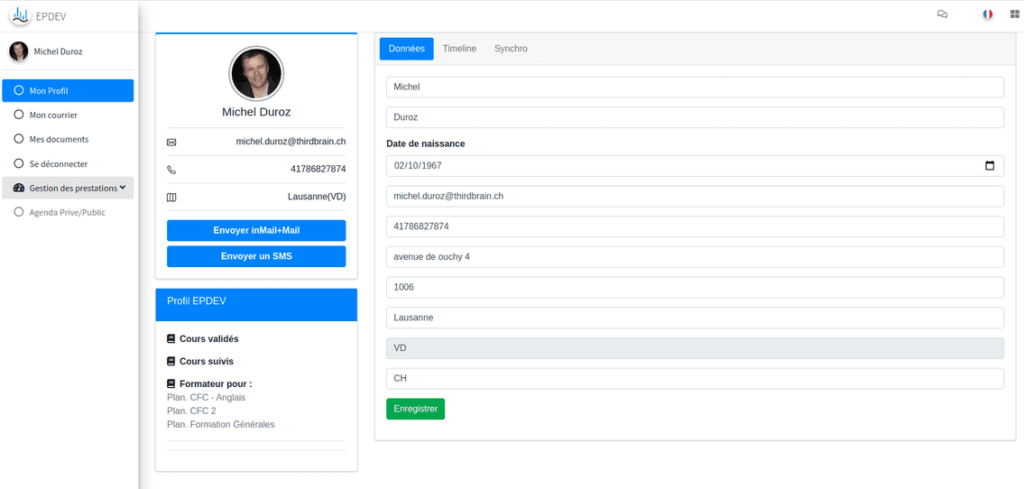Image resolution: width=1024 pixels, height=489 pixels.
Task: Select Se déconnecter to log out
Action: coord(68,164)
